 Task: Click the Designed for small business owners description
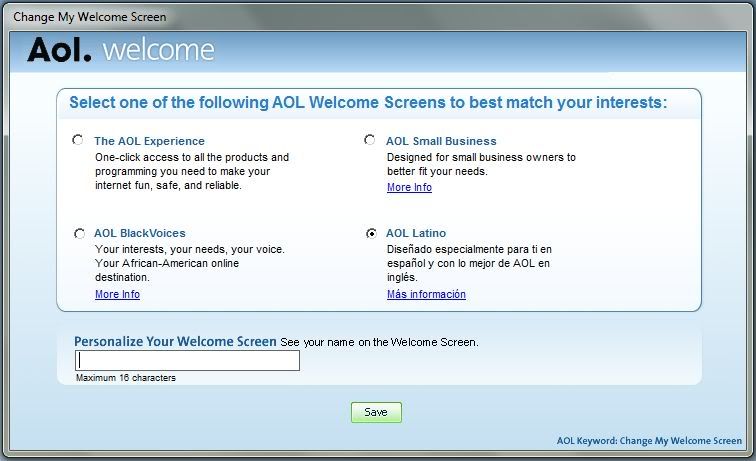pos(481,164)
